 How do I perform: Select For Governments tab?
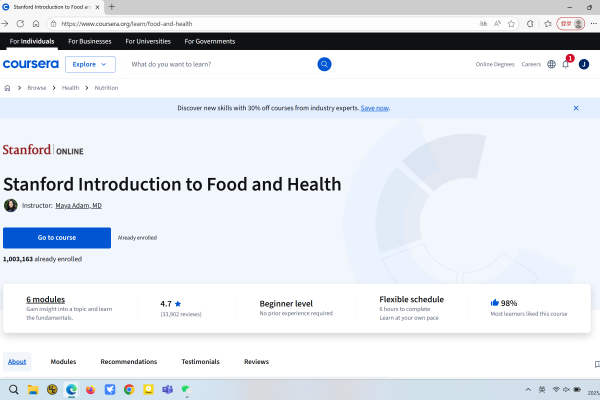pyautogui.click(x=210, y=41)
